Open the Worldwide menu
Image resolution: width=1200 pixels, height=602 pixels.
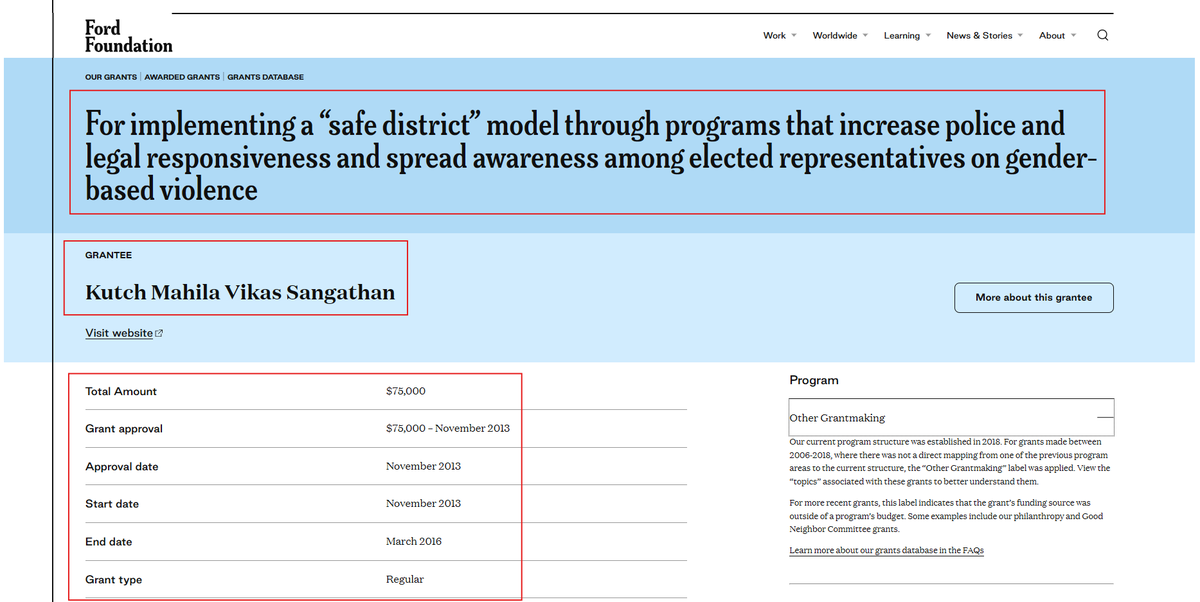click(x=834, y=35)
